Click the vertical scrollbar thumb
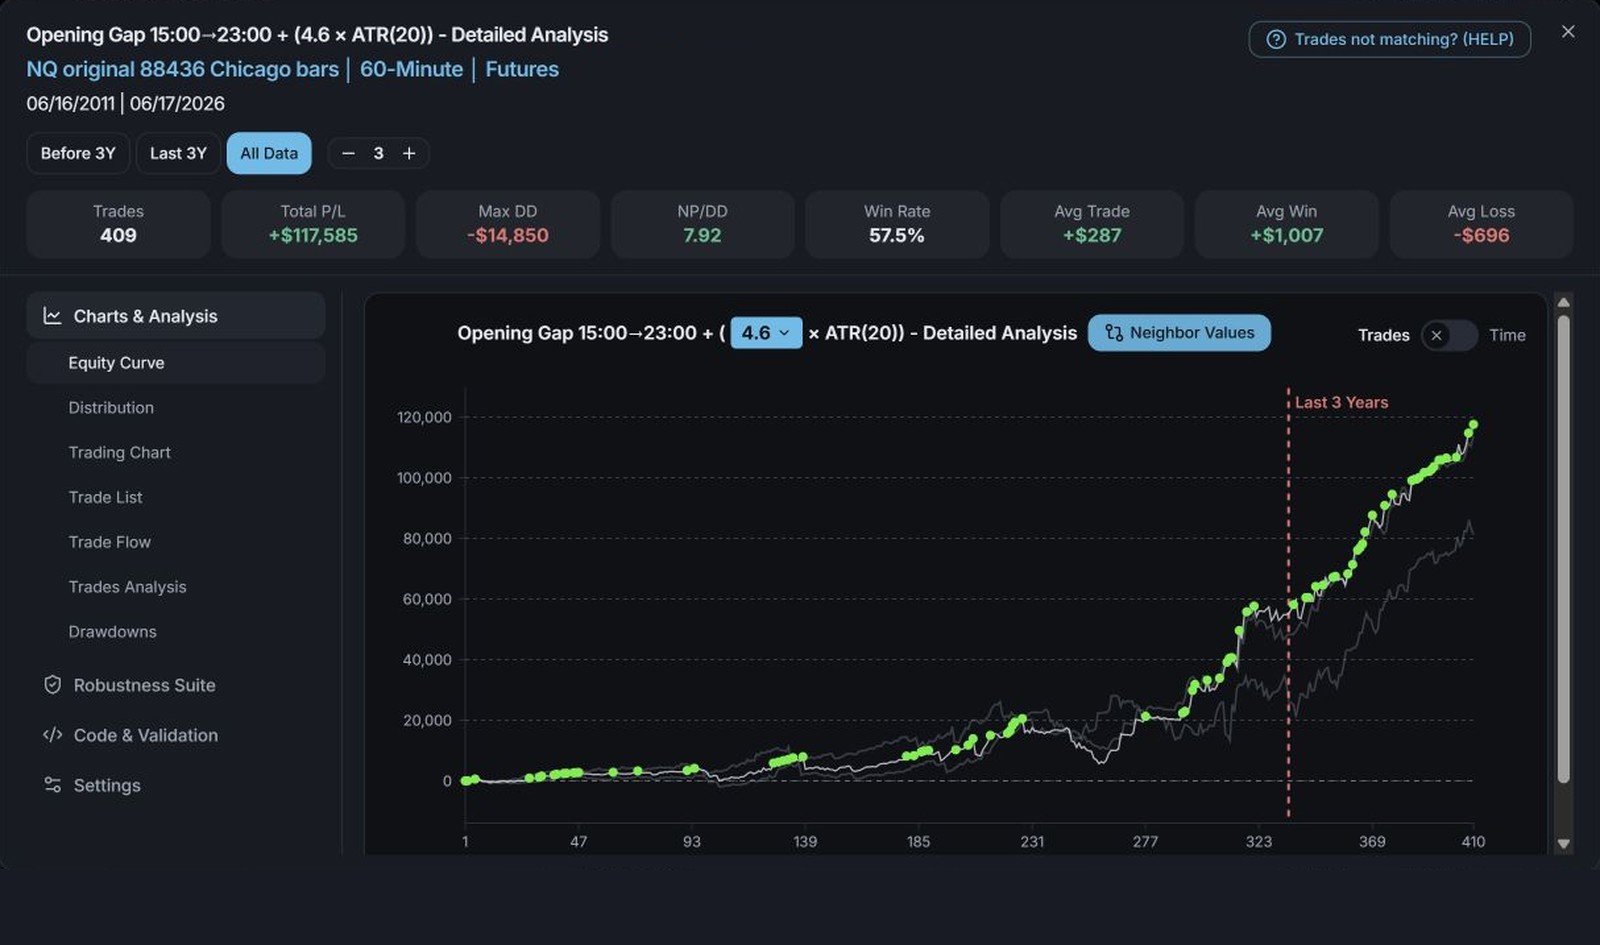 point(1563,548)
